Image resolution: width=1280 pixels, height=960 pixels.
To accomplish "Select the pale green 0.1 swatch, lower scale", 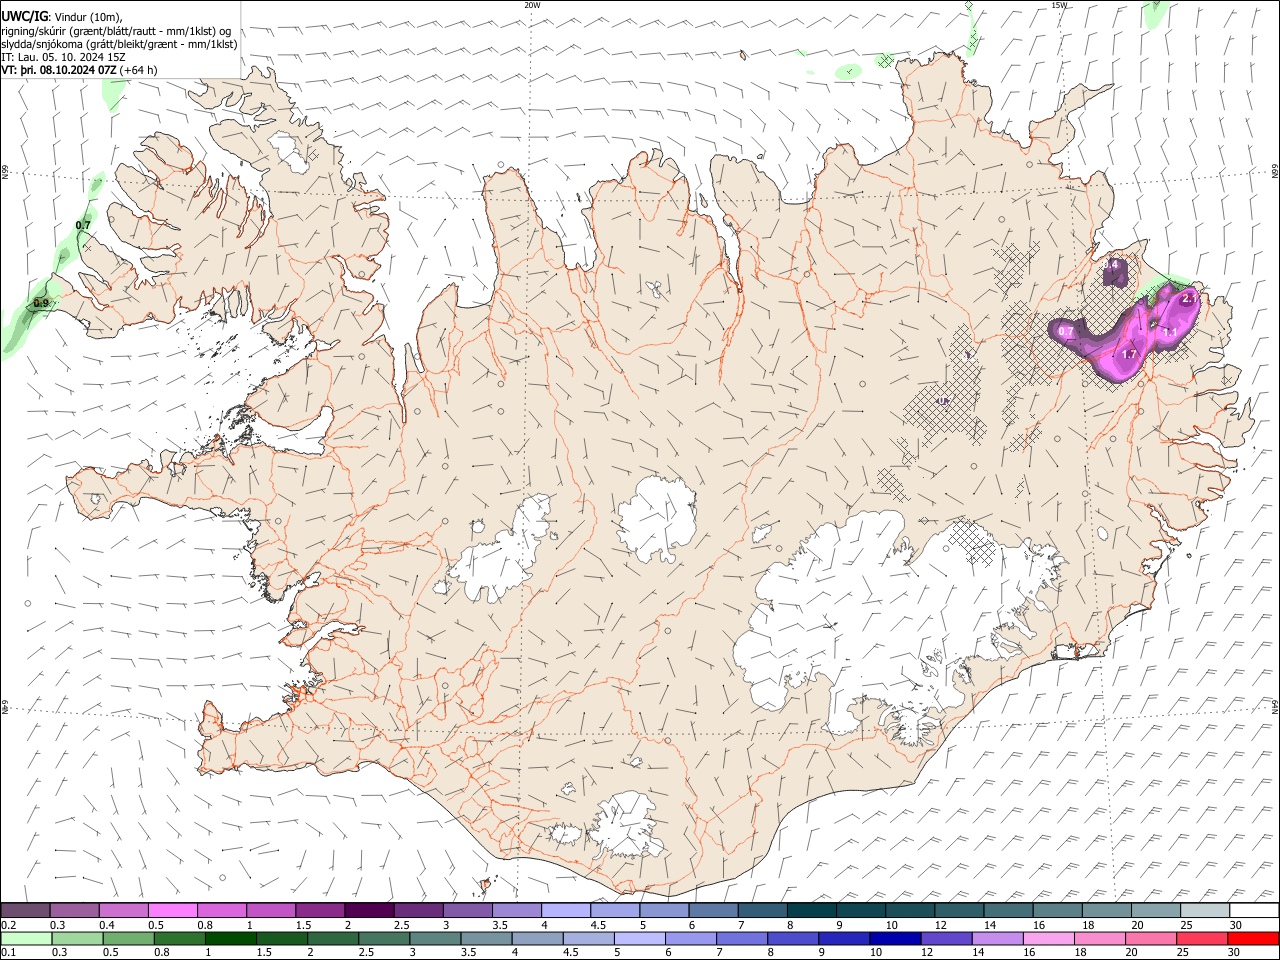I will pos(26,938).
